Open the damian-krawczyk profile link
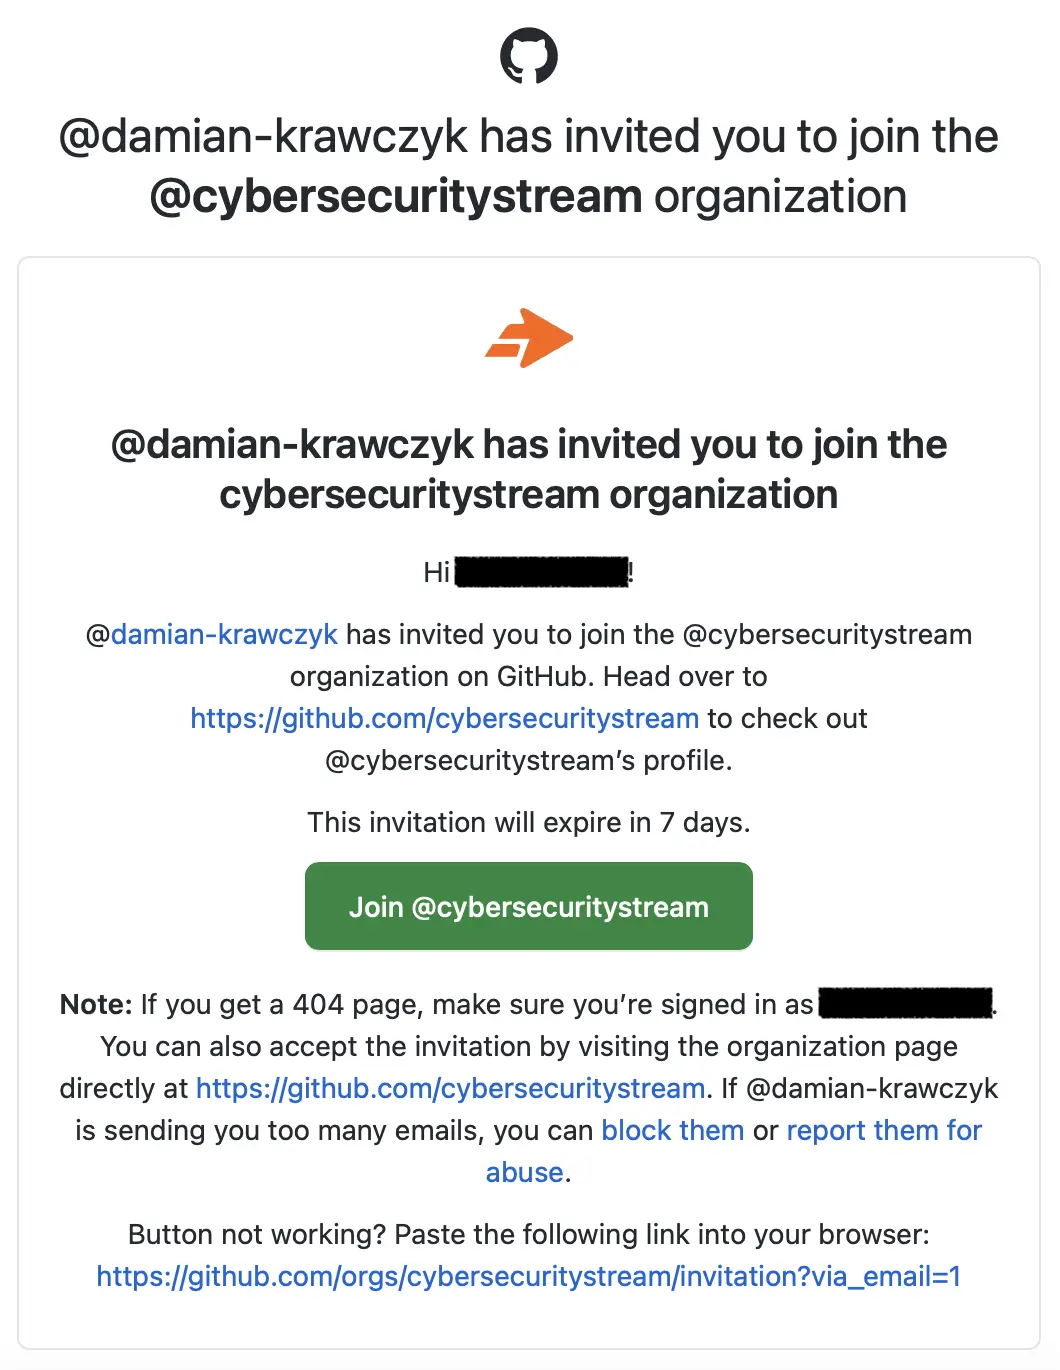The width and height of the screenshot is (1060, 1370). coord(224,634)
